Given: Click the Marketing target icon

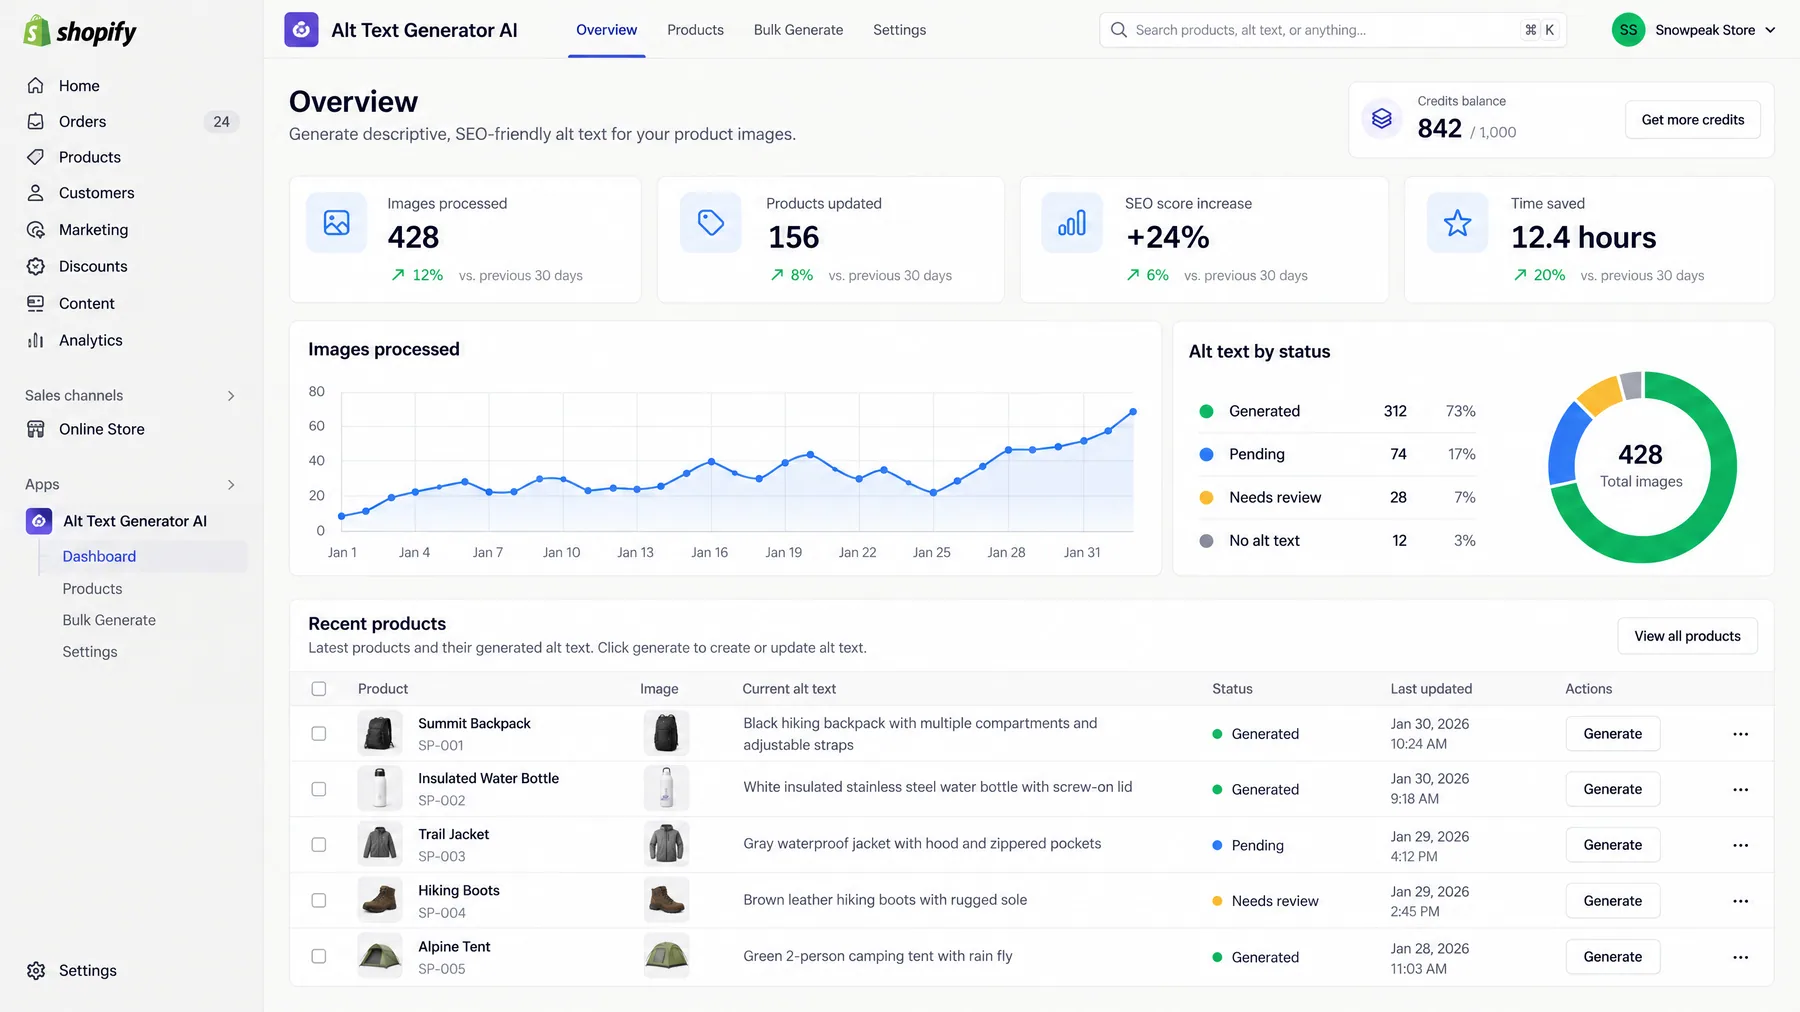Looking at the screenshot, I should pyautogui.click(x=36, y=230).
